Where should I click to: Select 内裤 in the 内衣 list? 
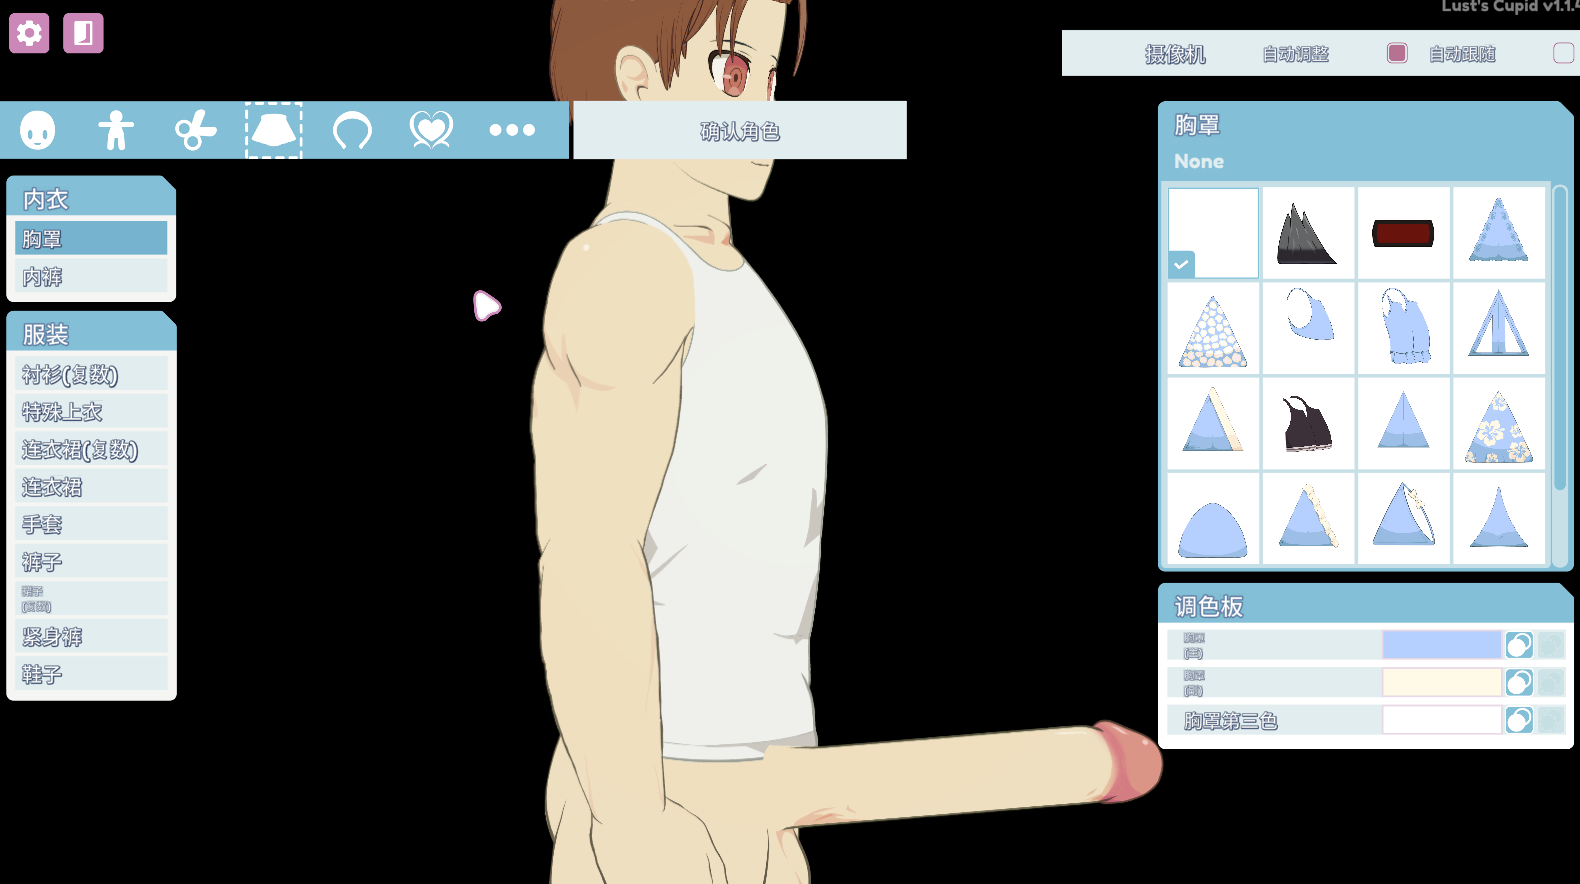(x=91, y=277)
